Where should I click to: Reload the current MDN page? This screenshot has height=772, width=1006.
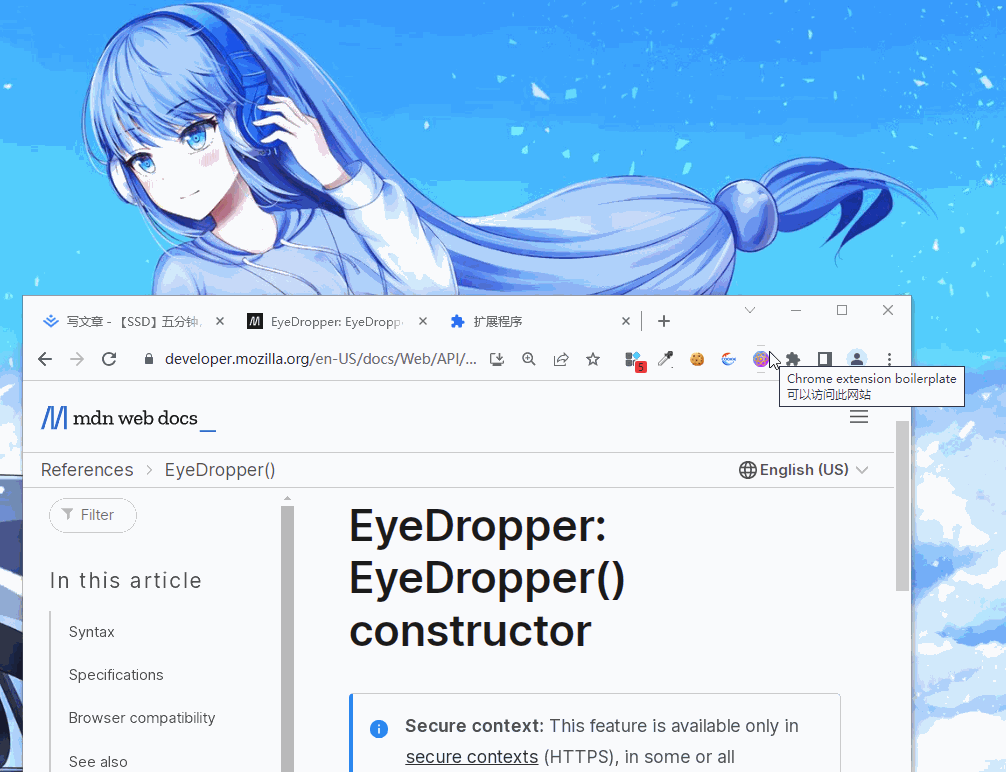click(x=109, y=359)
